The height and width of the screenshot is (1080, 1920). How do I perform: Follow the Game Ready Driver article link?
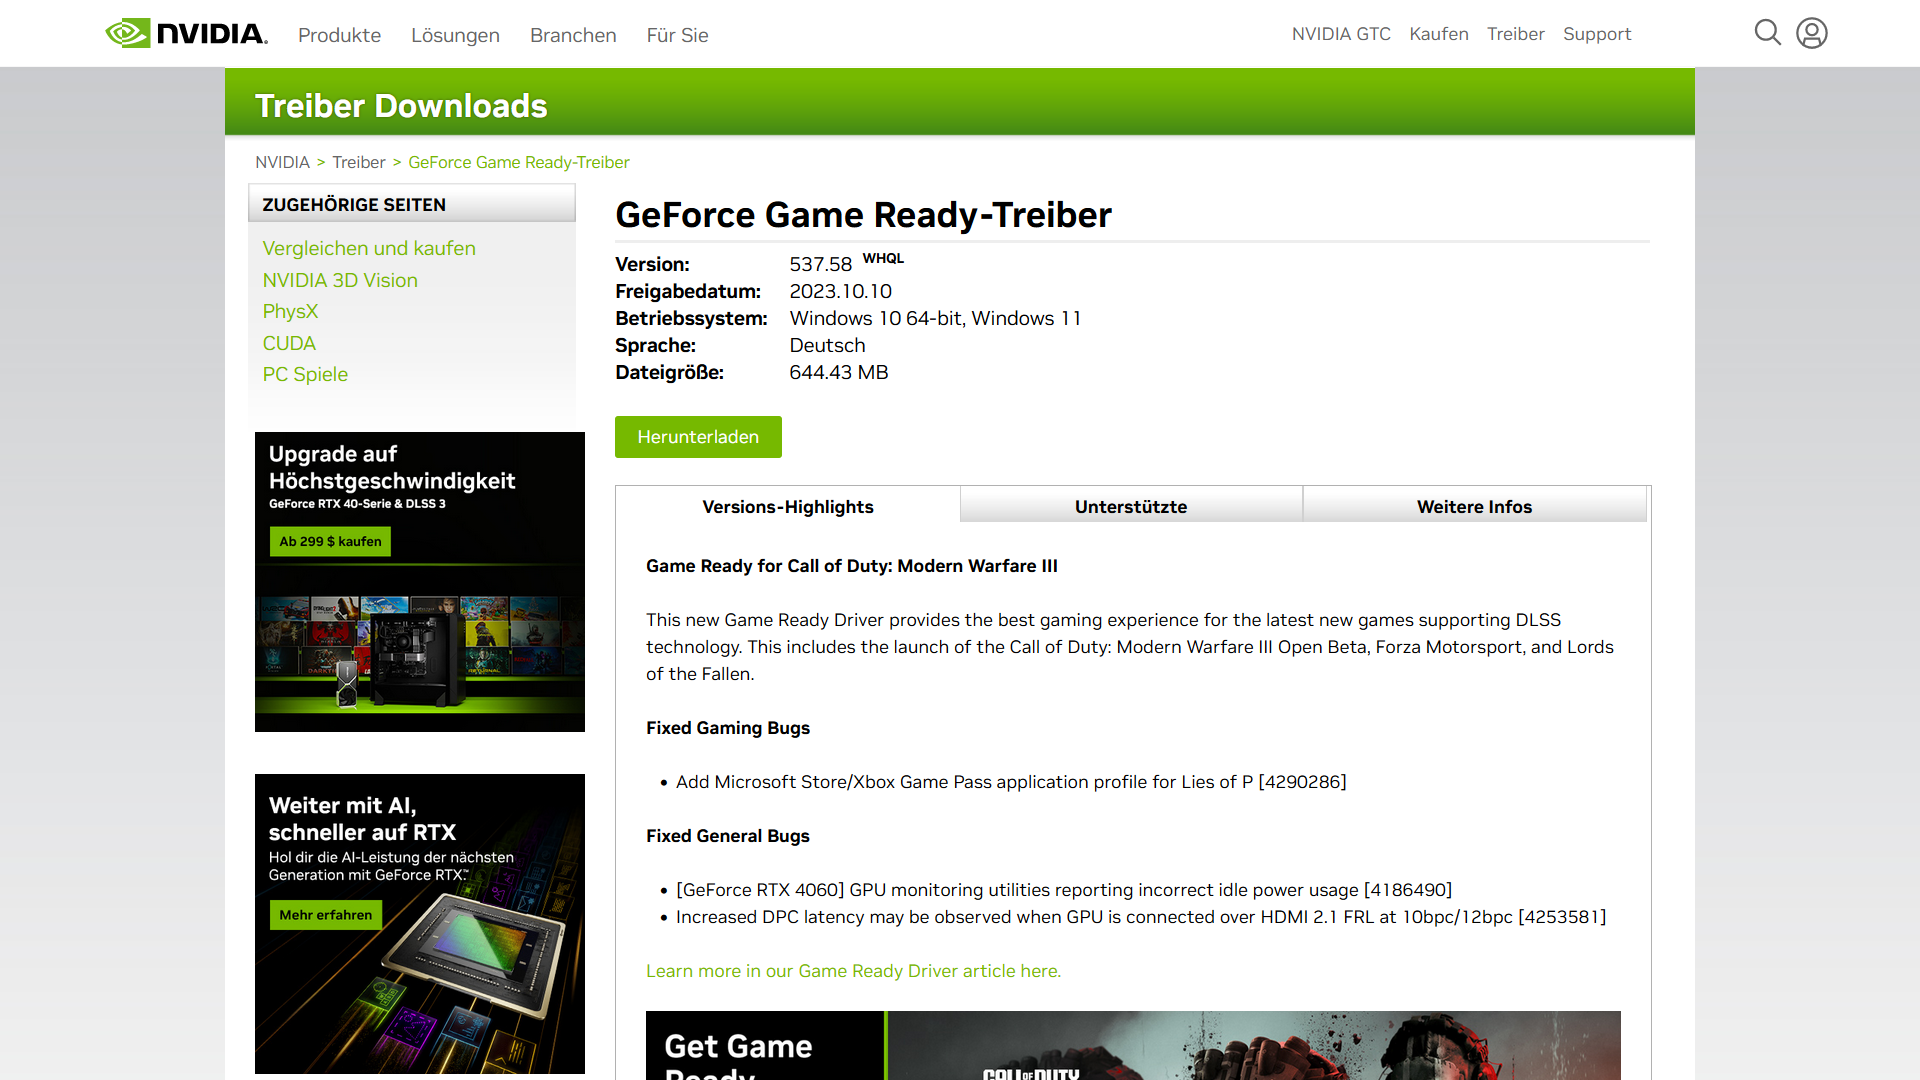[x=853, y=971]
